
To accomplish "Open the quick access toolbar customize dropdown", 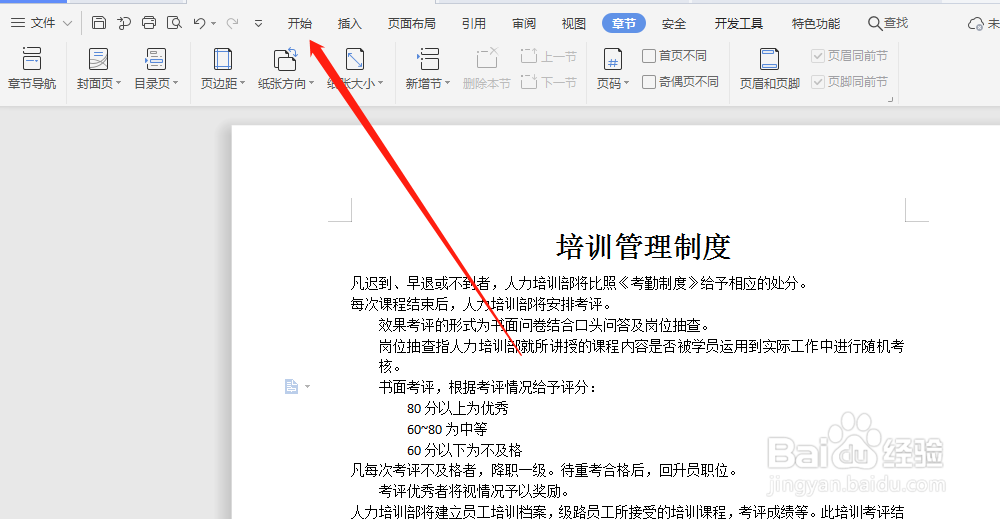I will click(x=258, y=24).
